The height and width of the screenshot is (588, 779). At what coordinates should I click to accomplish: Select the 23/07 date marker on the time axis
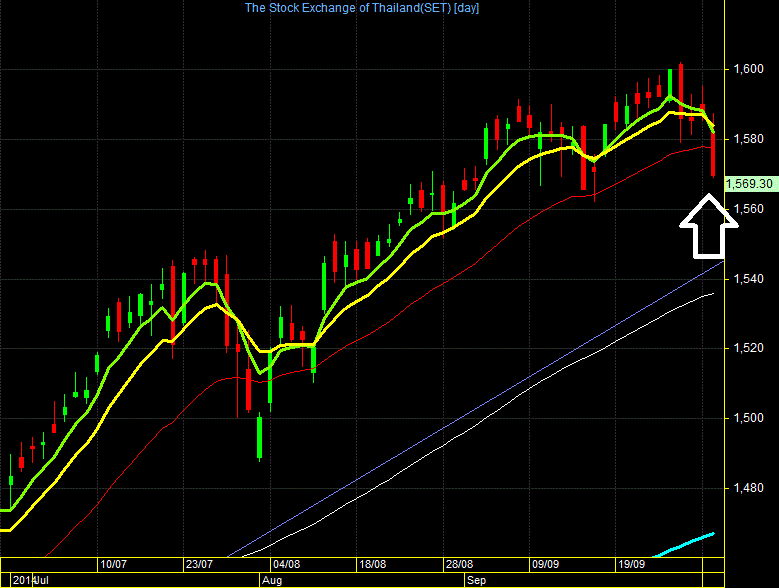point(199,564)
